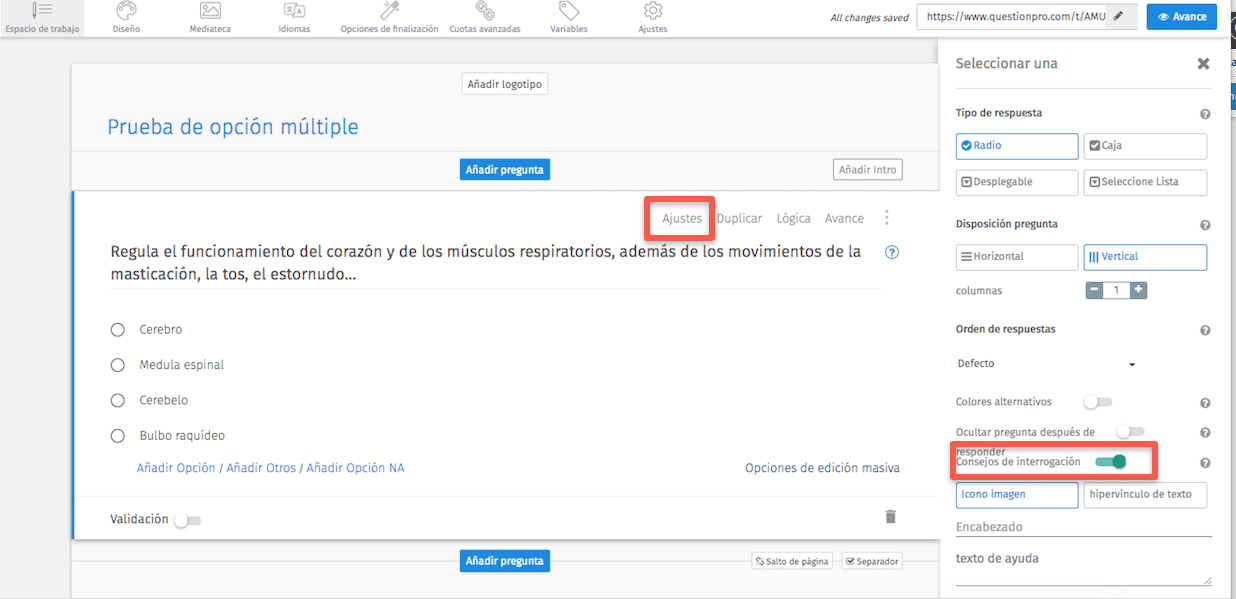Screen dimensions: 1236x599
Task: Open the Espacio de trabajo workspace tab
Action: [x=41, y=18]
